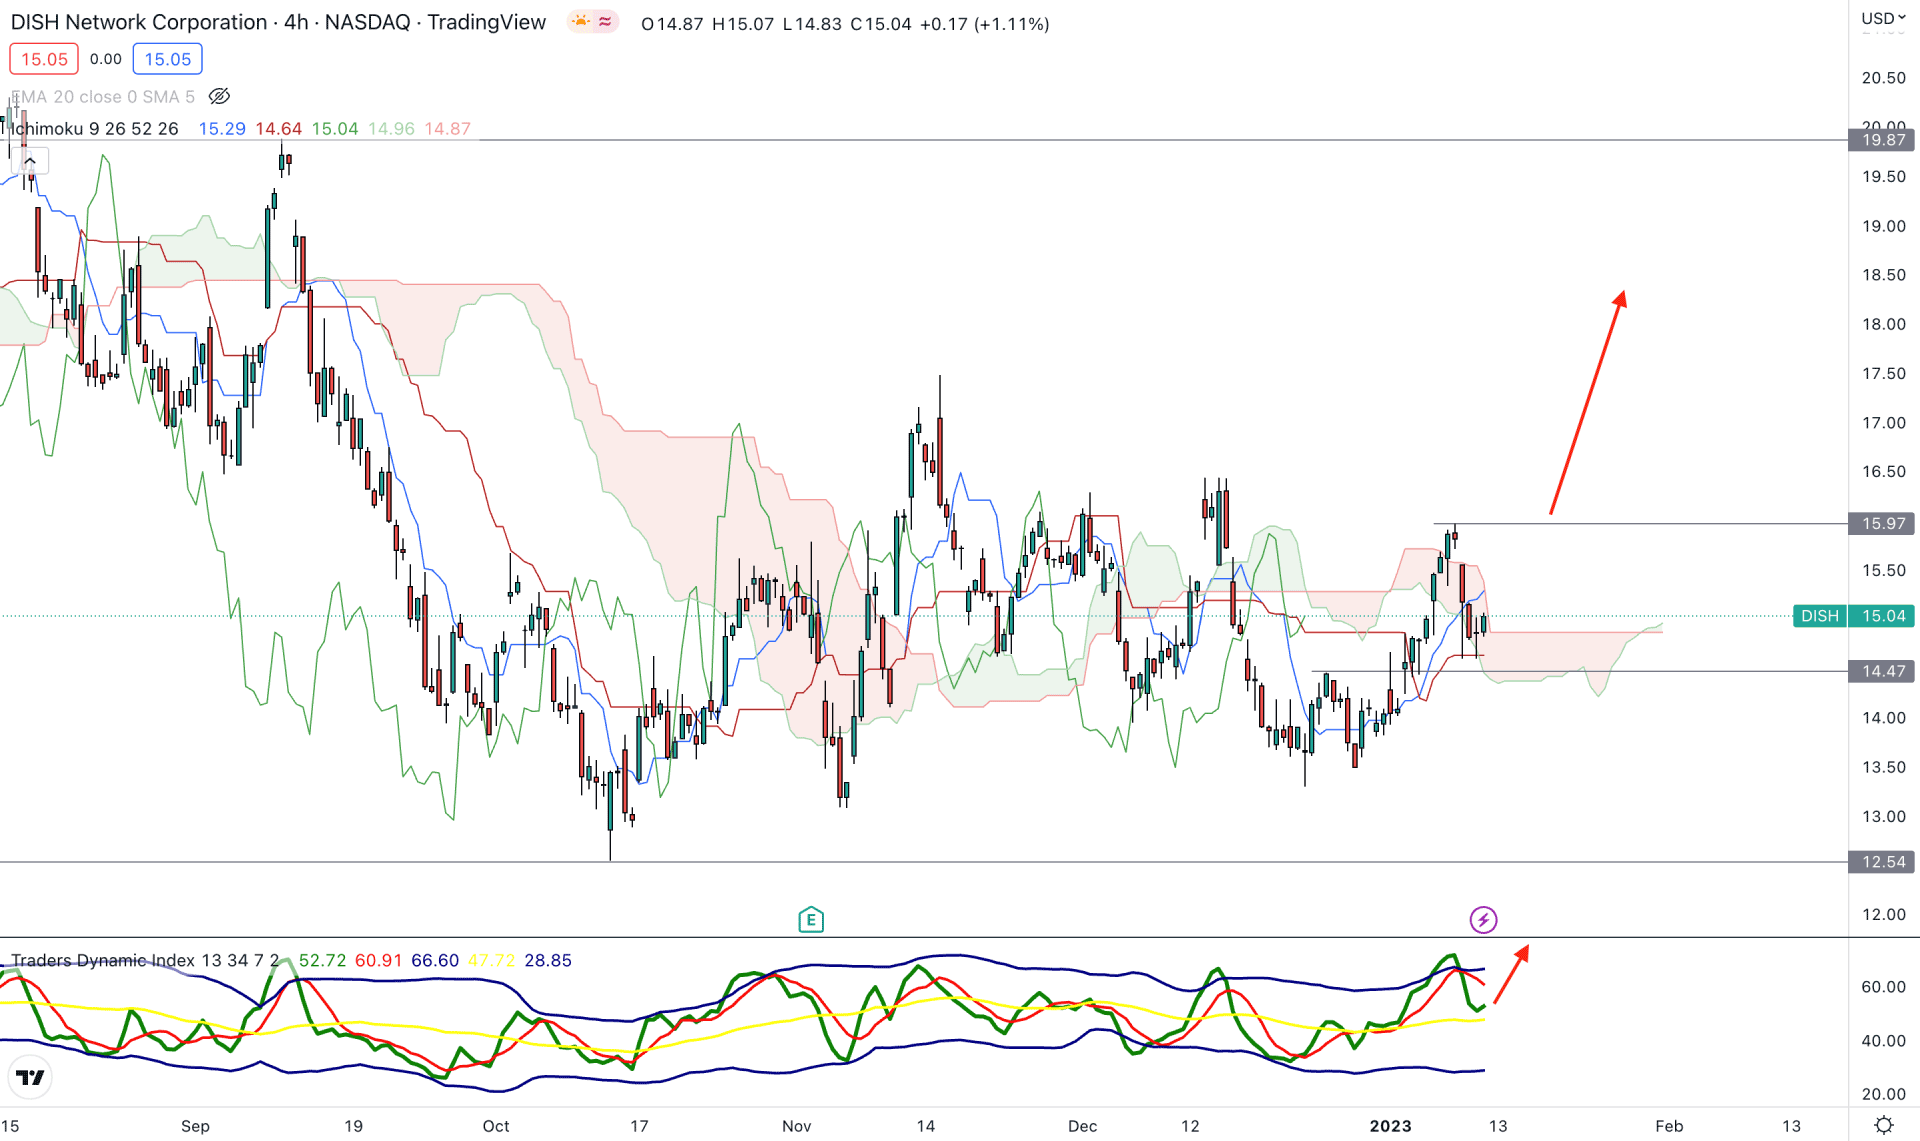Click the pink wavy data status icon
Image resolution: width=1920 pixels, height=1141 pixels.
tap(605, 22)
